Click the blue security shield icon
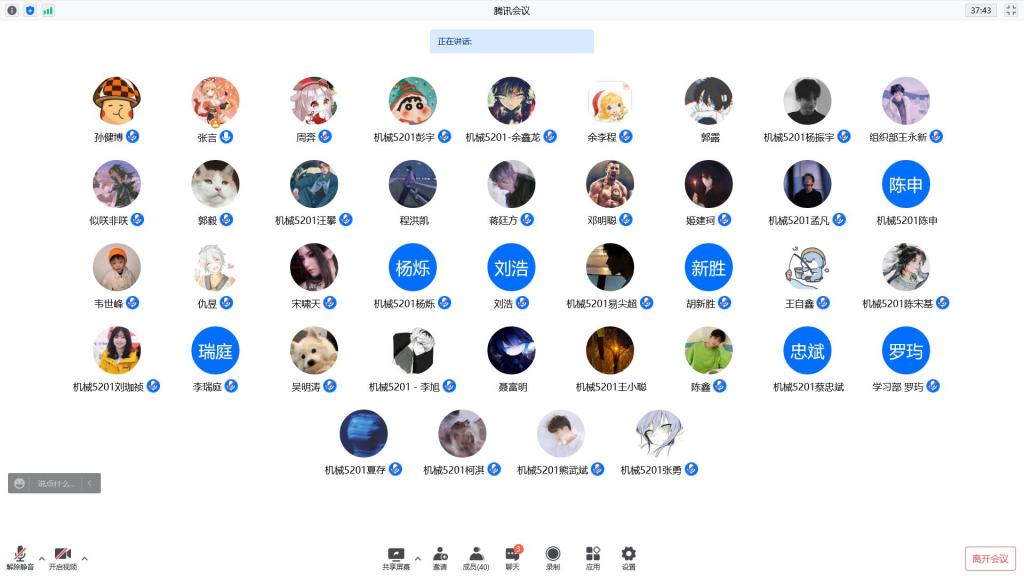Screen dimensions: 1024x576 click(30, 10)
